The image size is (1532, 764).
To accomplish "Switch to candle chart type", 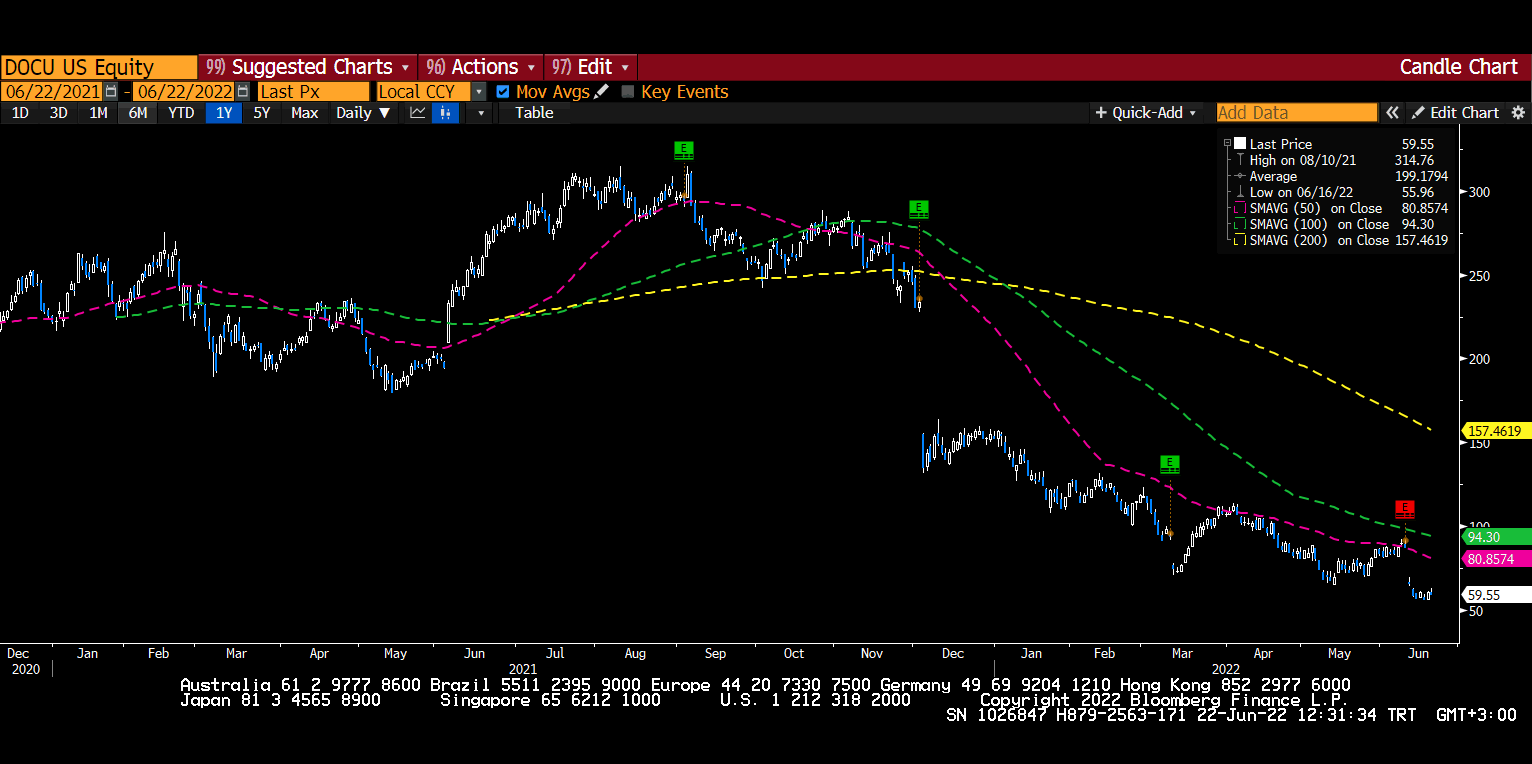I will pyautogui.click(x=446, y=113).
